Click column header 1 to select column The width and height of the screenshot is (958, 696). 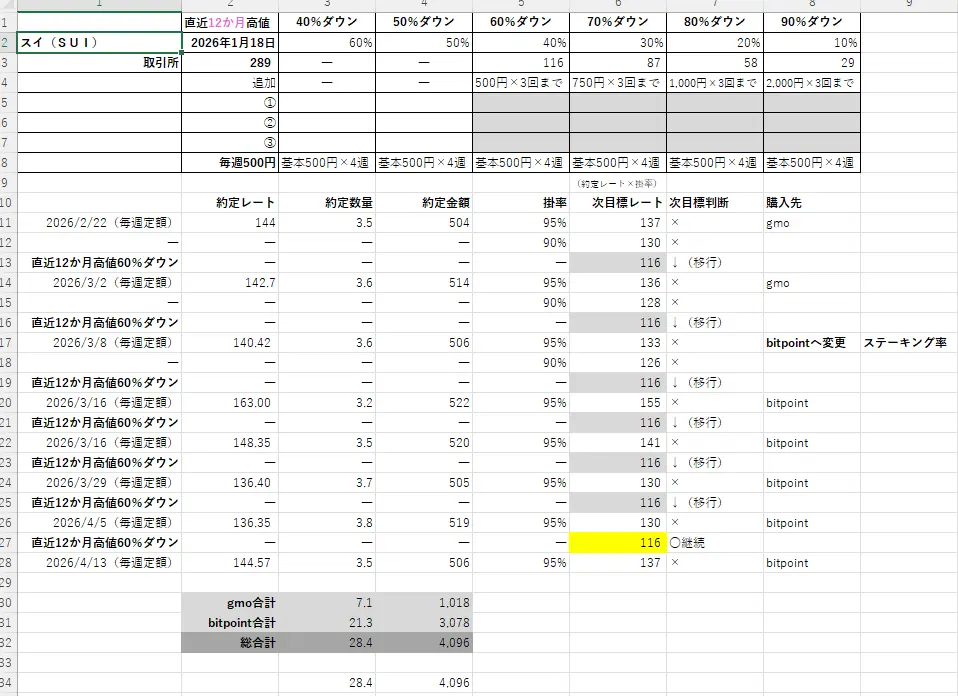click(97, 4)
